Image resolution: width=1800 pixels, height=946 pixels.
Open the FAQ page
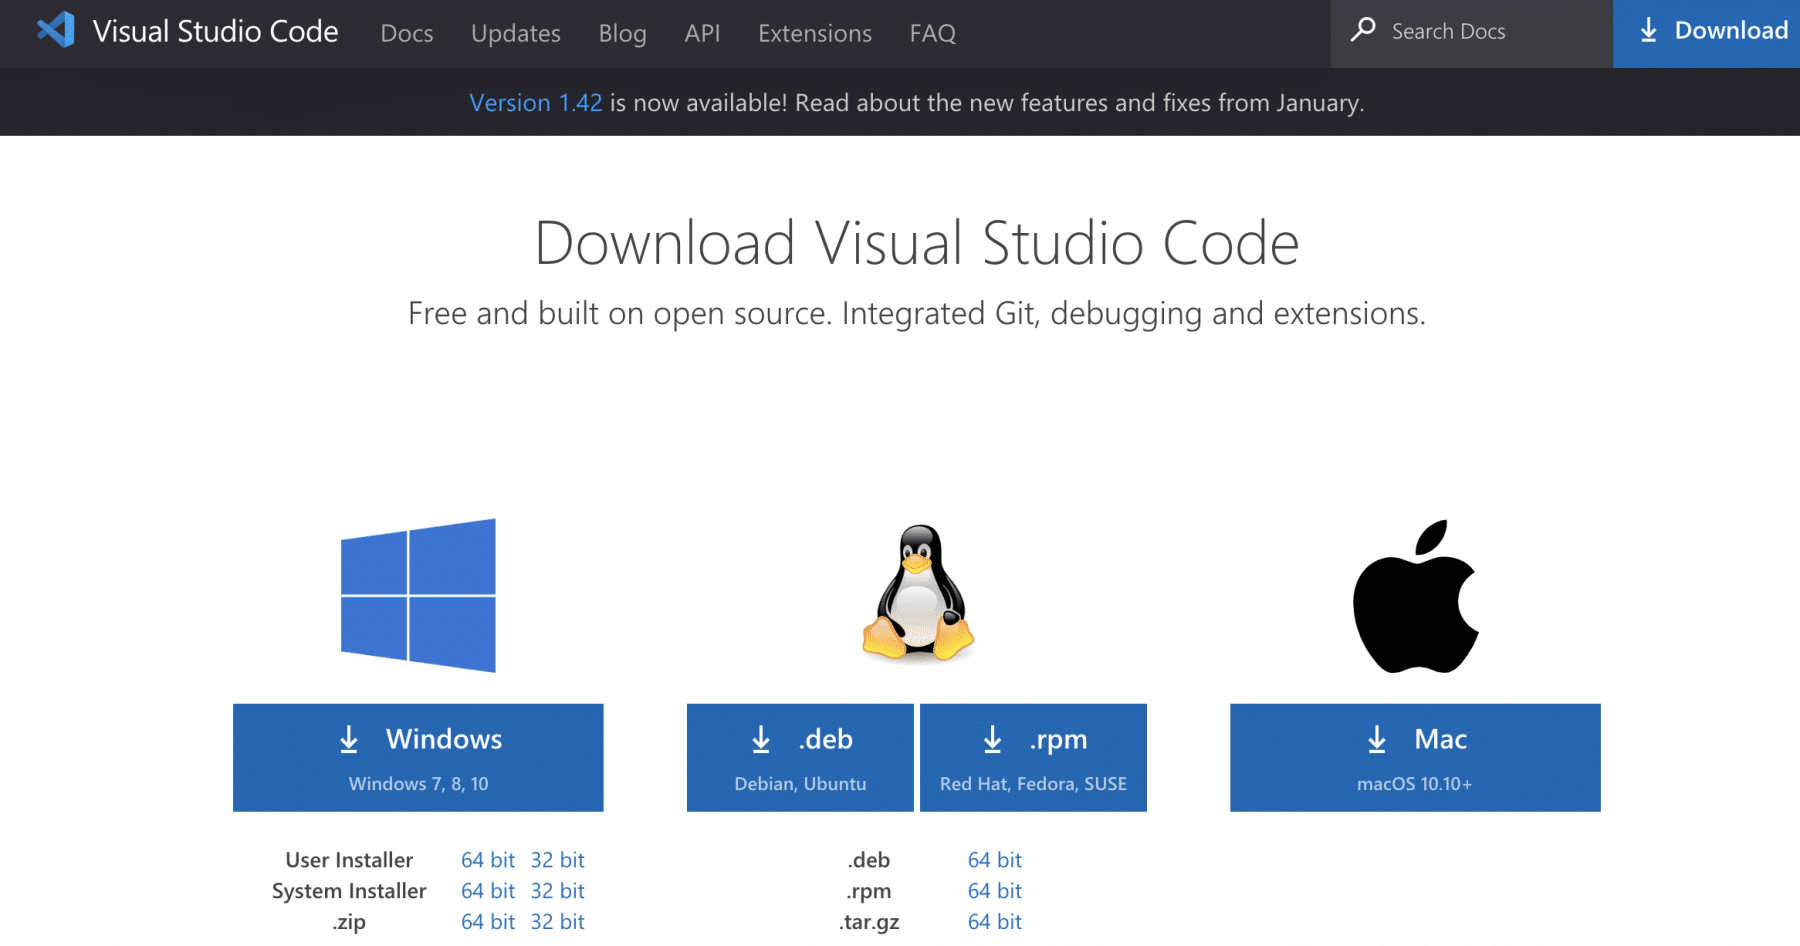tap(932, 33)
